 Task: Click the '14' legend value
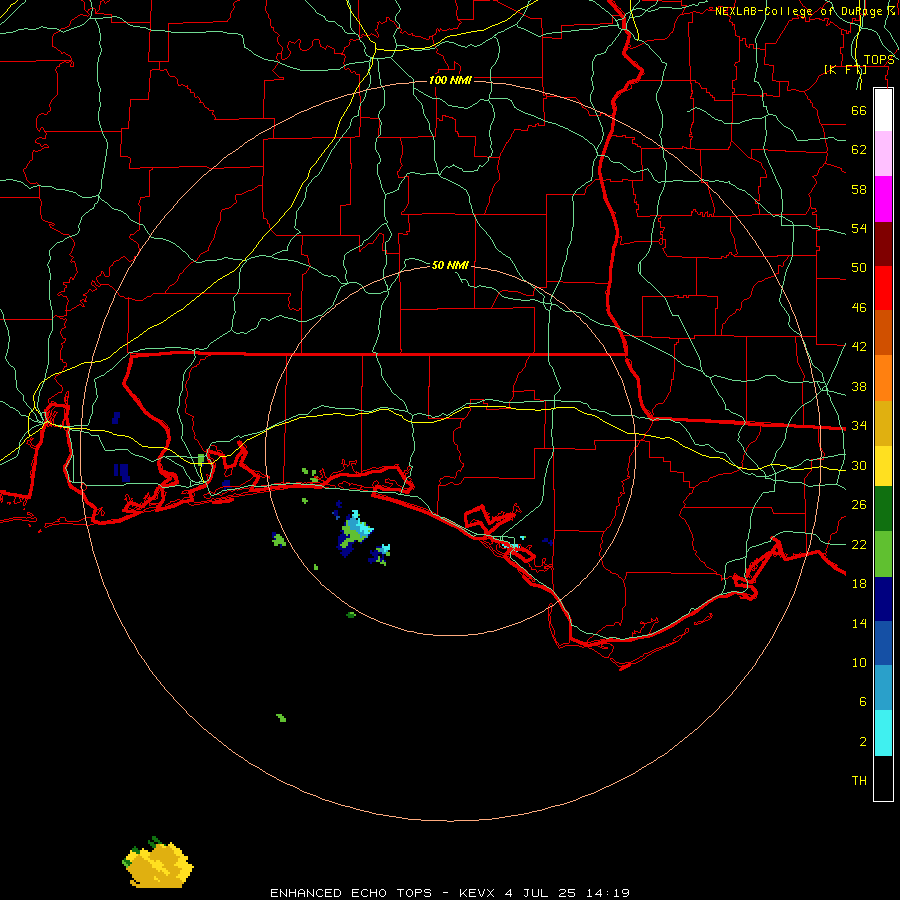pyautogui.click(x=859, y=623)
